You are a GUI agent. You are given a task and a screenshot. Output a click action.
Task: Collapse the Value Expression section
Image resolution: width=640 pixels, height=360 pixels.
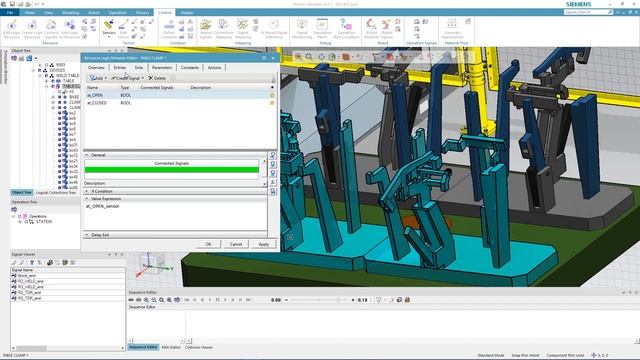[87, 199]
